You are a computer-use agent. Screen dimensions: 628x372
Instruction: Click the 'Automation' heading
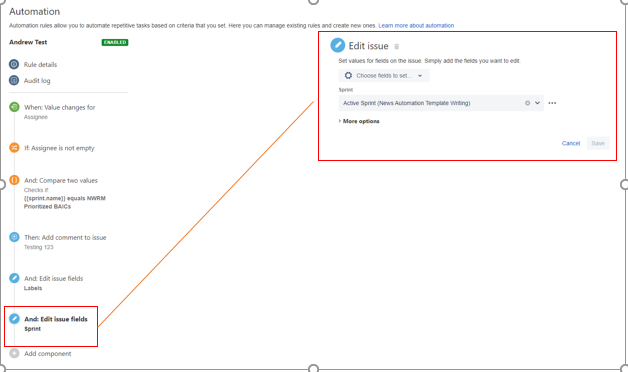[x=34, y=12]
